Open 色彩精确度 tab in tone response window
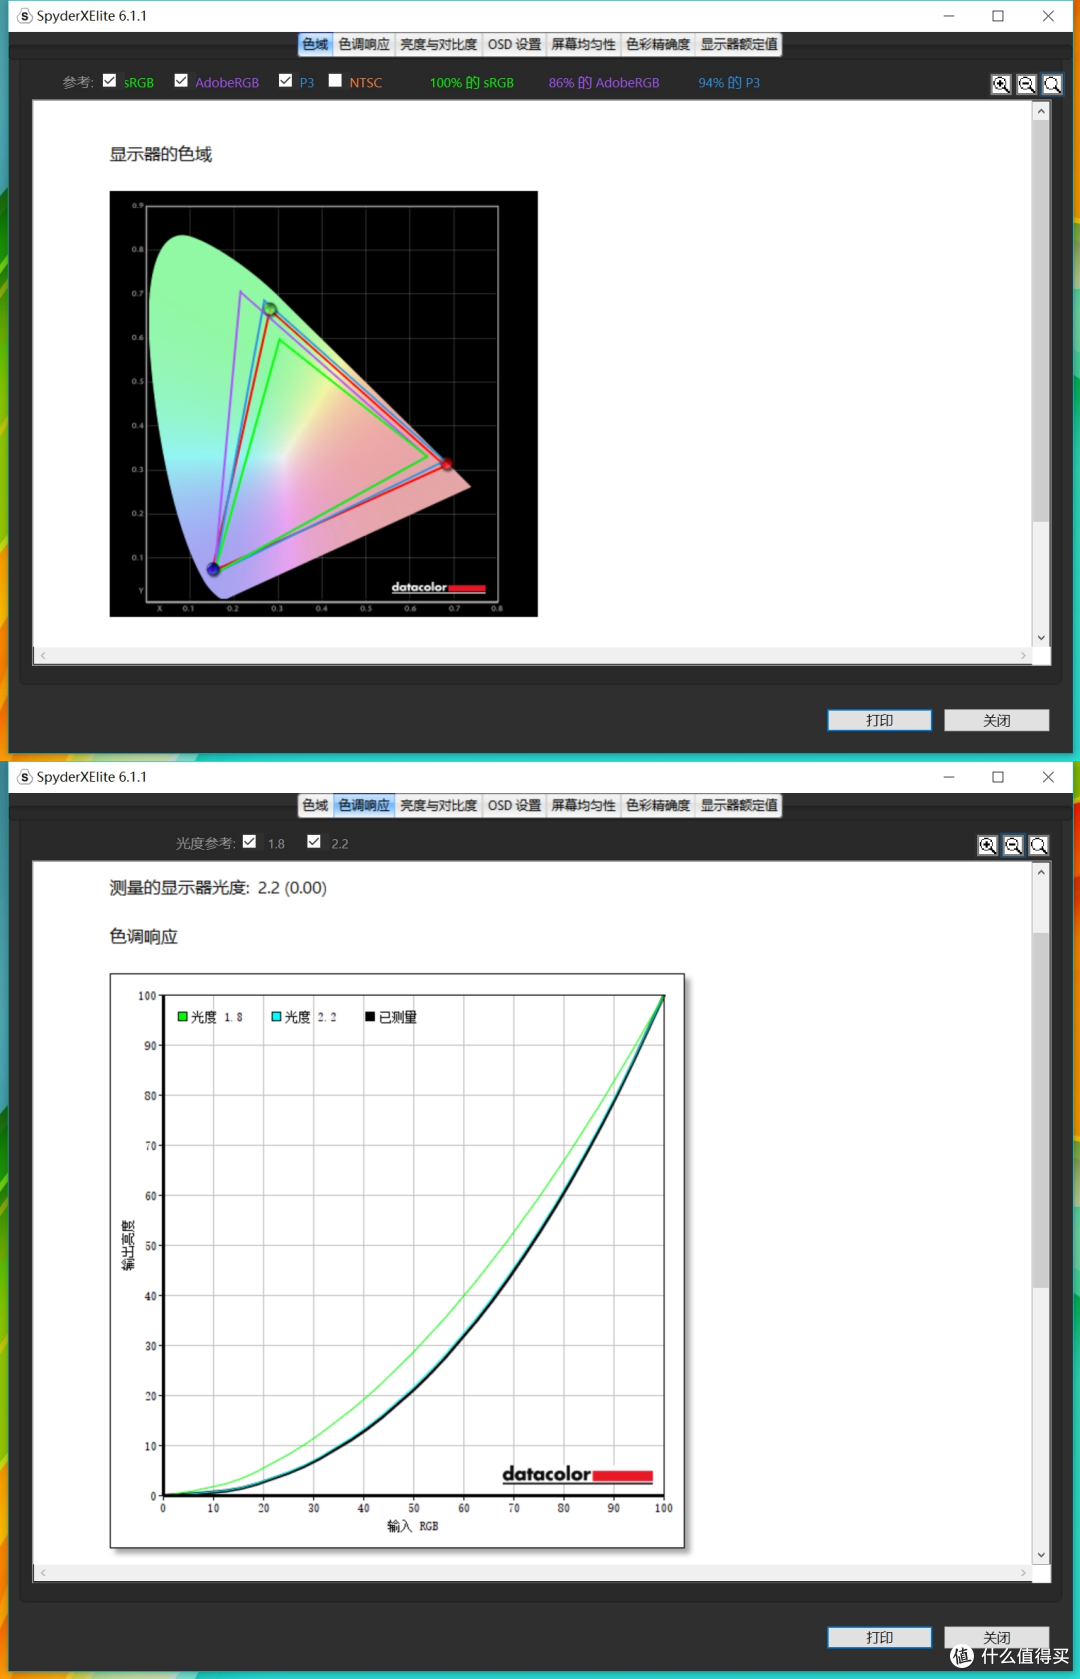 pos(658,806)
